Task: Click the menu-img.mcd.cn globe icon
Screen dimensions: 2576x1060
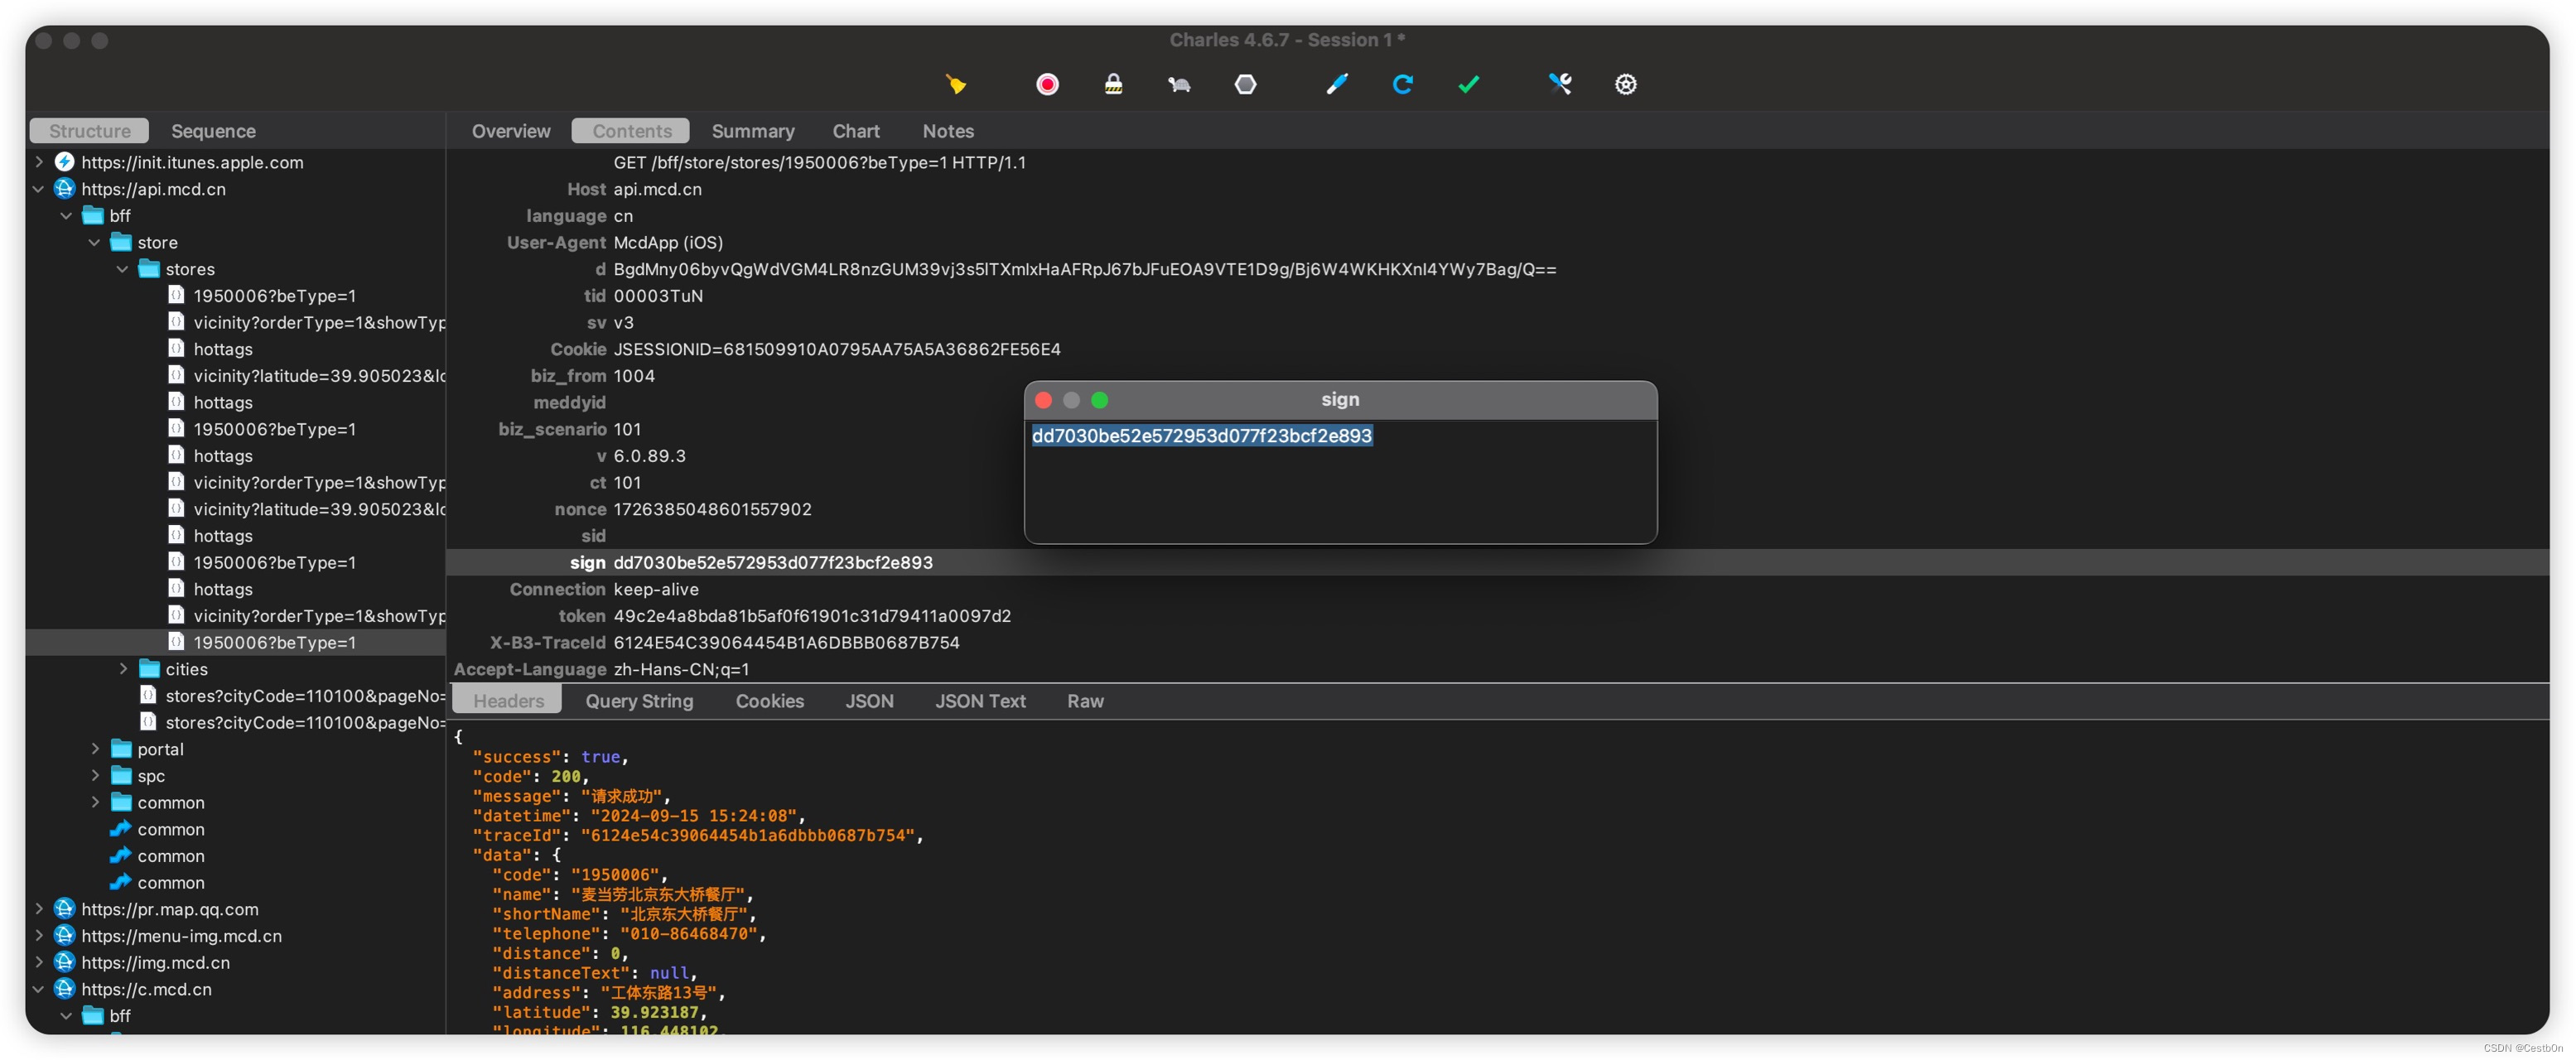Action: (x=65, y=935)
